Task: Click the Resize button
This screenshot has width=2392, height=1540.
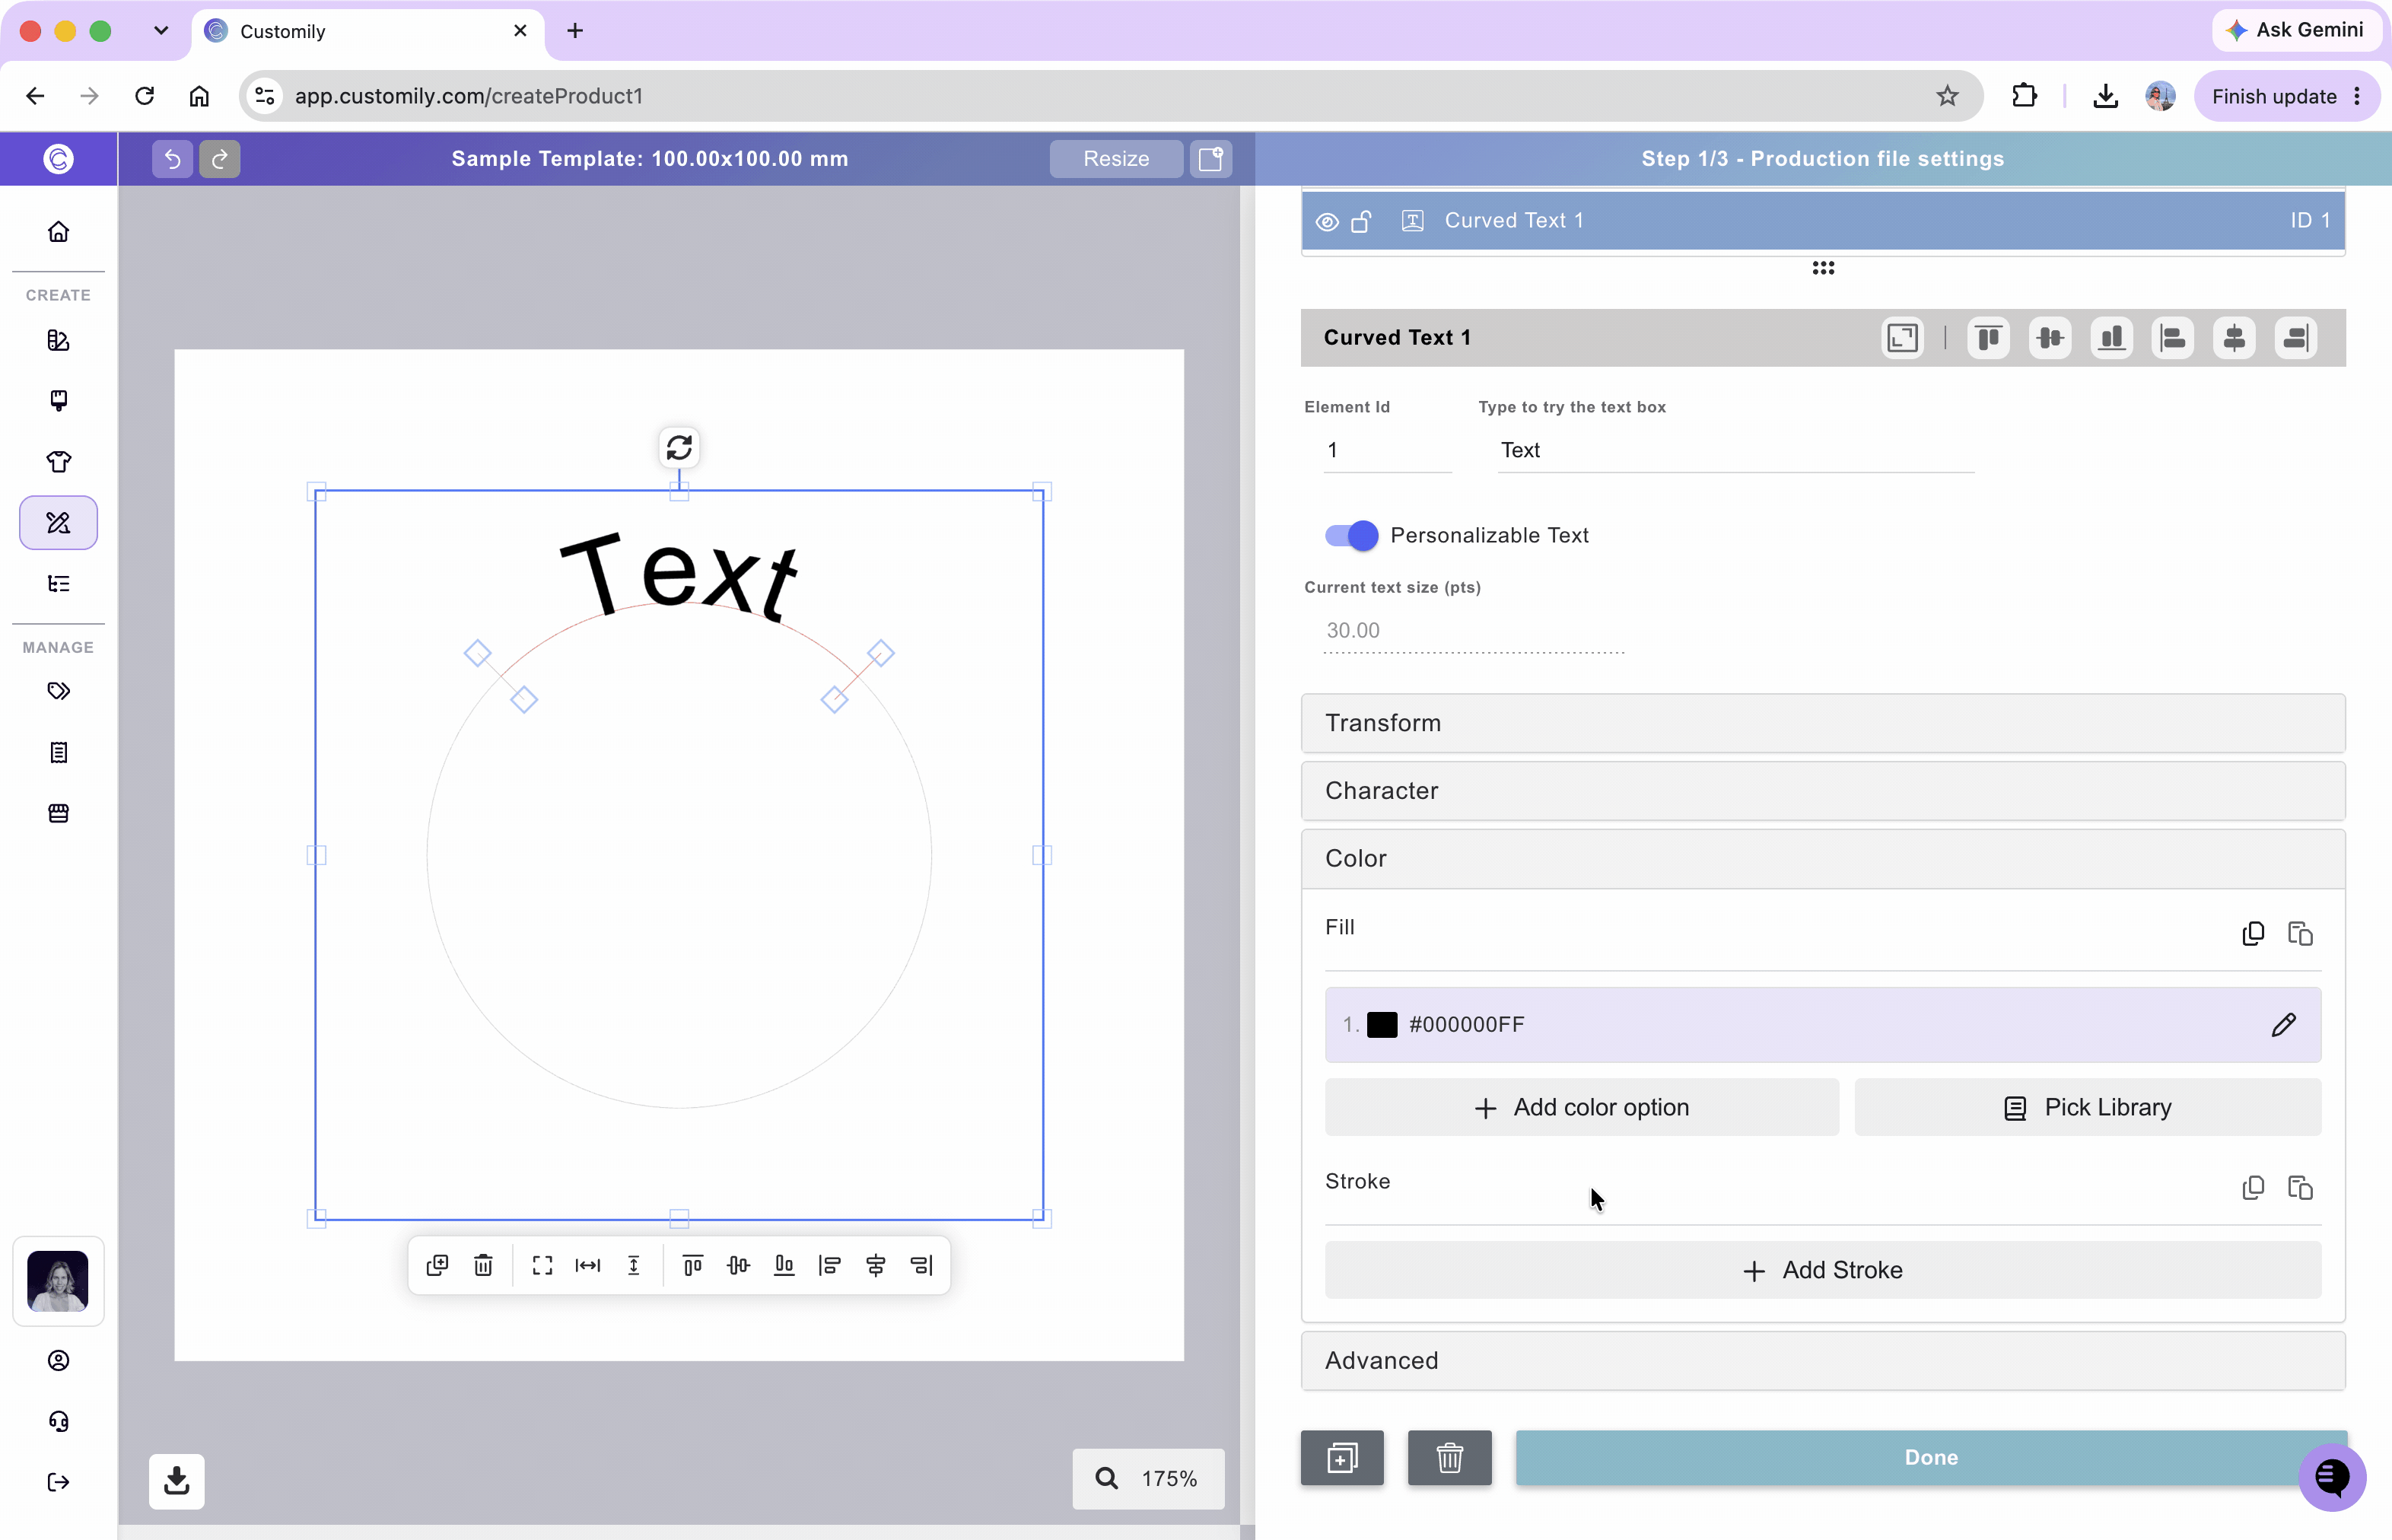Action: tap(1116, 159)
